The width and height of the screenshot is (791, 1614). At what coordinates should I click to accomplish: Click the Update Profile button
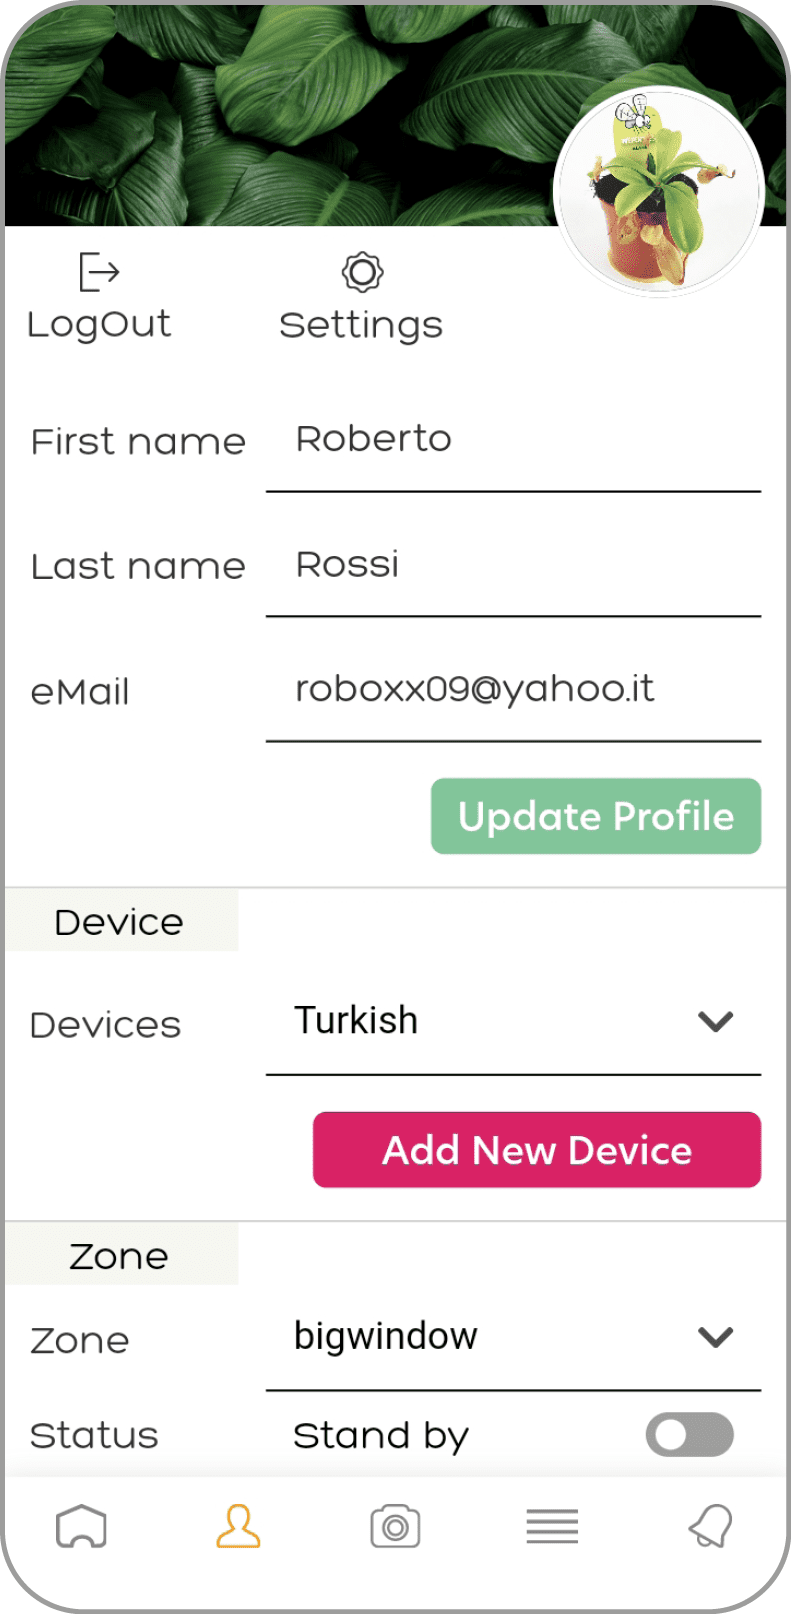point(596,816)
